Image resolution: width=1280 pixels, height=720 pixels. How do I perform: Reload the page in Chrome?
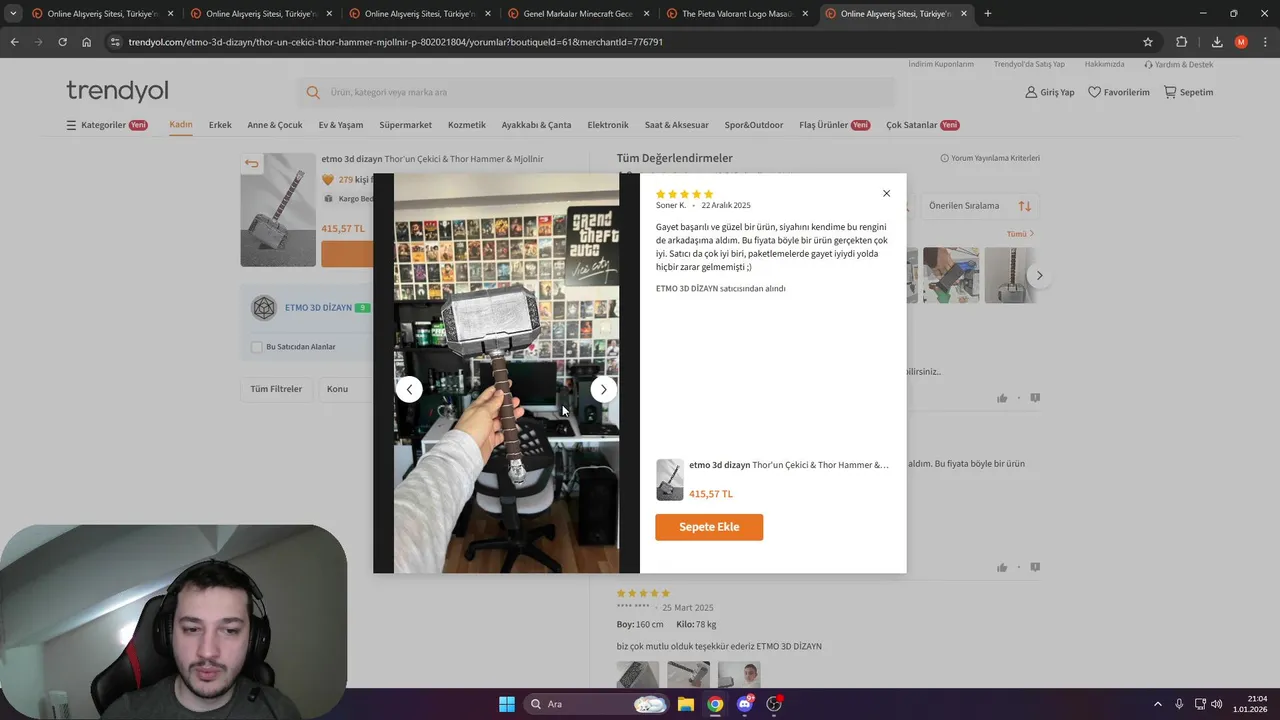click(x=62, y=42)
